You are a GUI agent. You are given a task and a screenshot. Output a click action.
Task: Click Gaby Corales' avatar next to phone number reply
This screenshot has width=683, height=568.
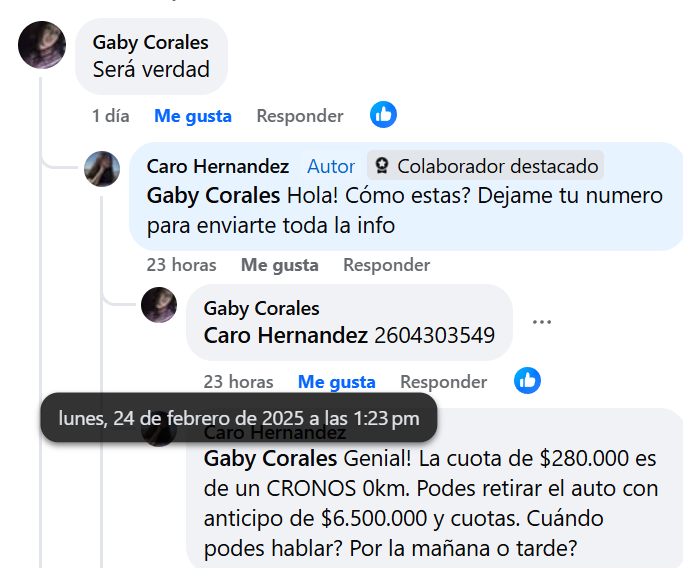coord(159,305)
